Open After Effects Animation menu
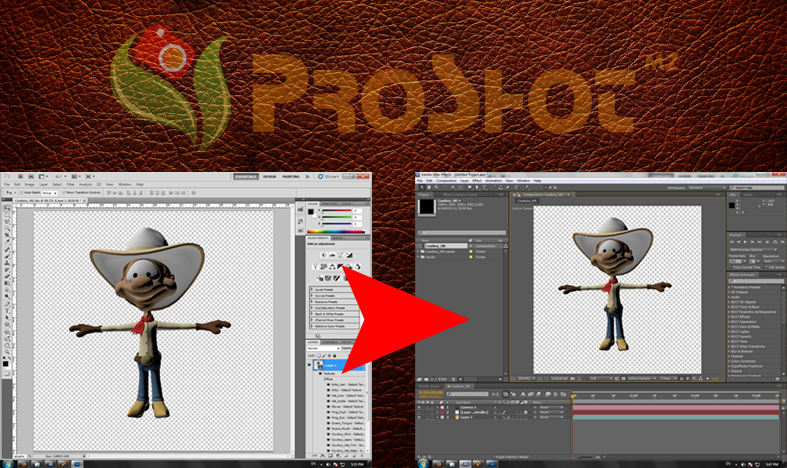Viewport: 787px width, 468px height. 493,181
